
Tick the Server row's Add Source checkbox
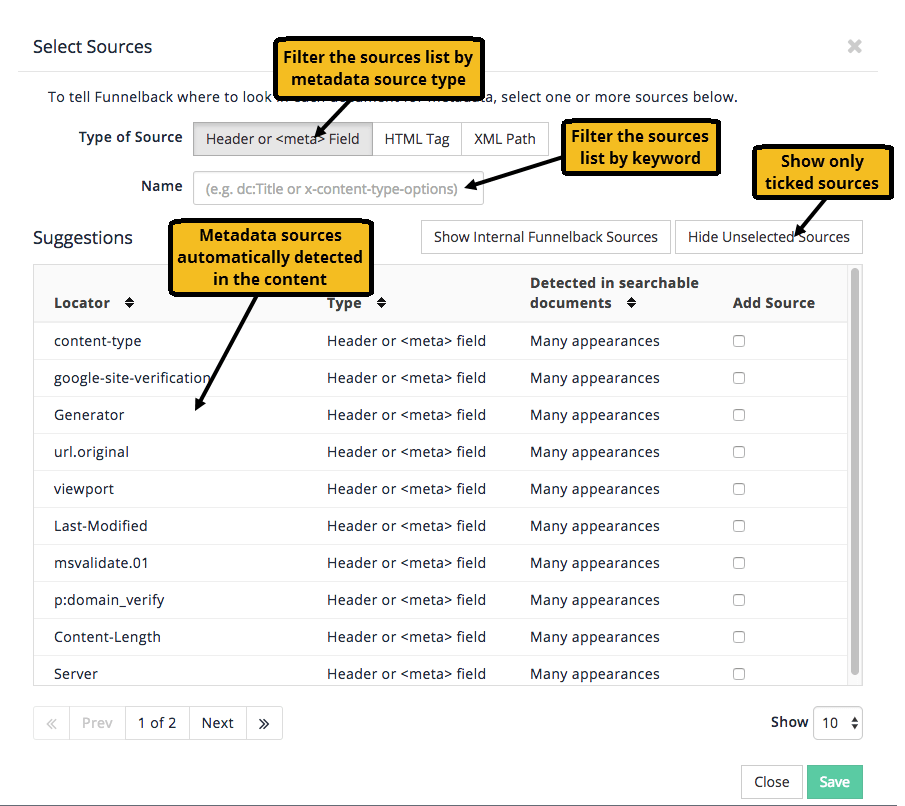coord(739,673)
